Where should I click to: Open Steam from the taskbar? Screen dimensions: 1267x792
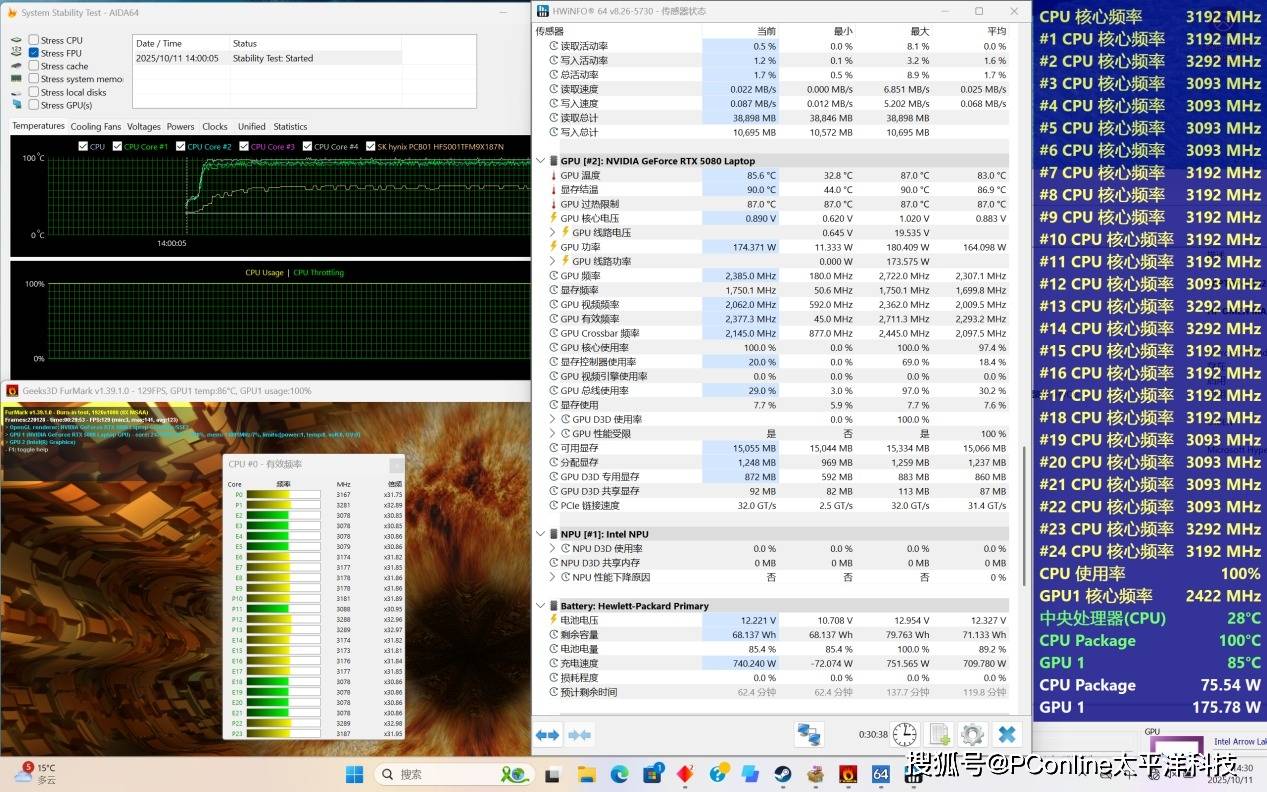click(x=782, y=774)
